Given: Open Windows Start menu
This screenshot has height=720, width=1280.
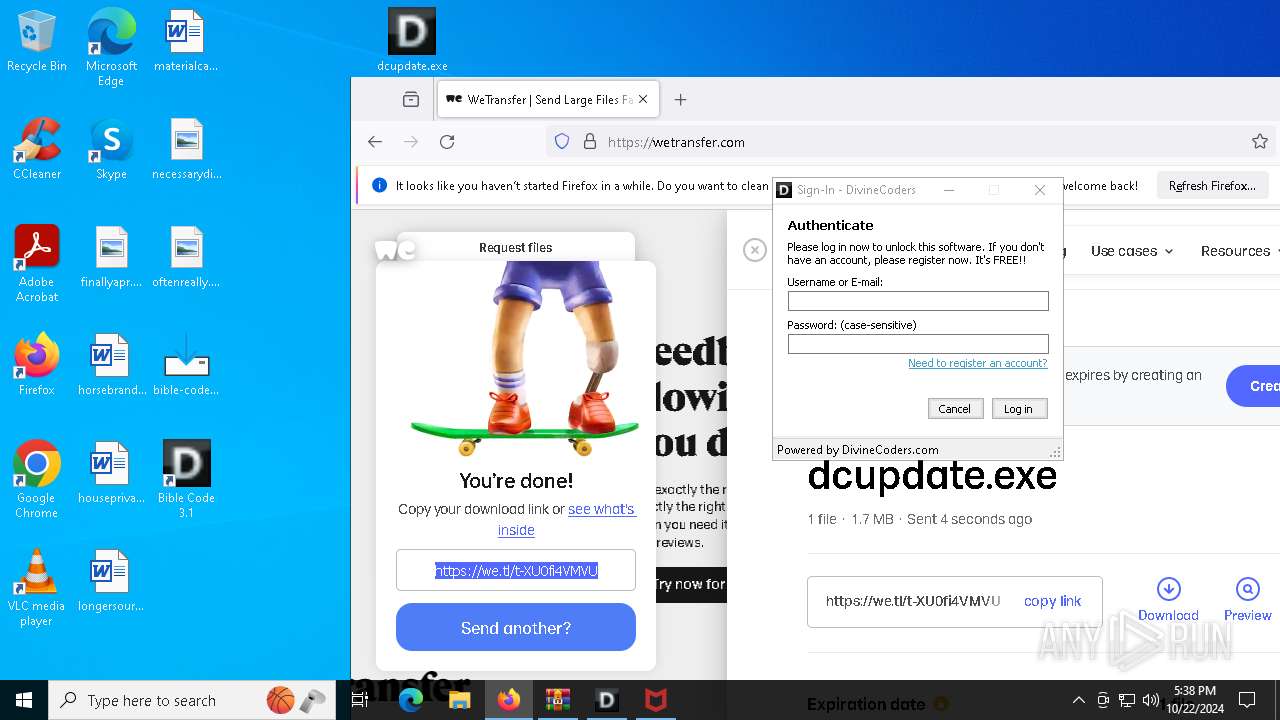Looking at the screenshot, I should 24,700.
